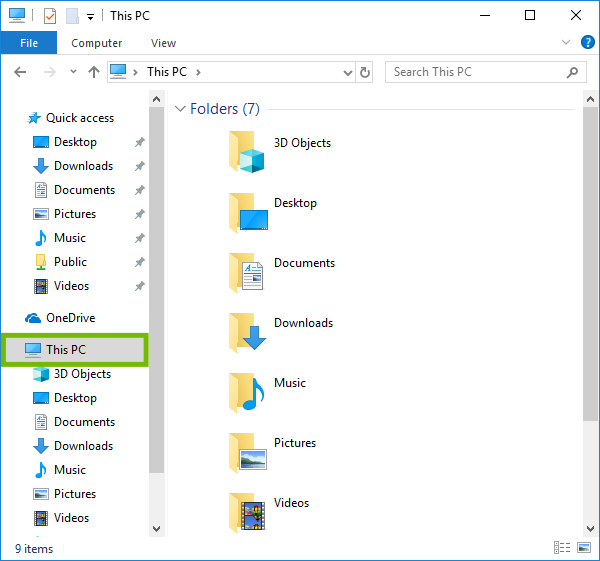Open 3D Objects under This PC tree
The image size is (600, 561).
point(82,374)
